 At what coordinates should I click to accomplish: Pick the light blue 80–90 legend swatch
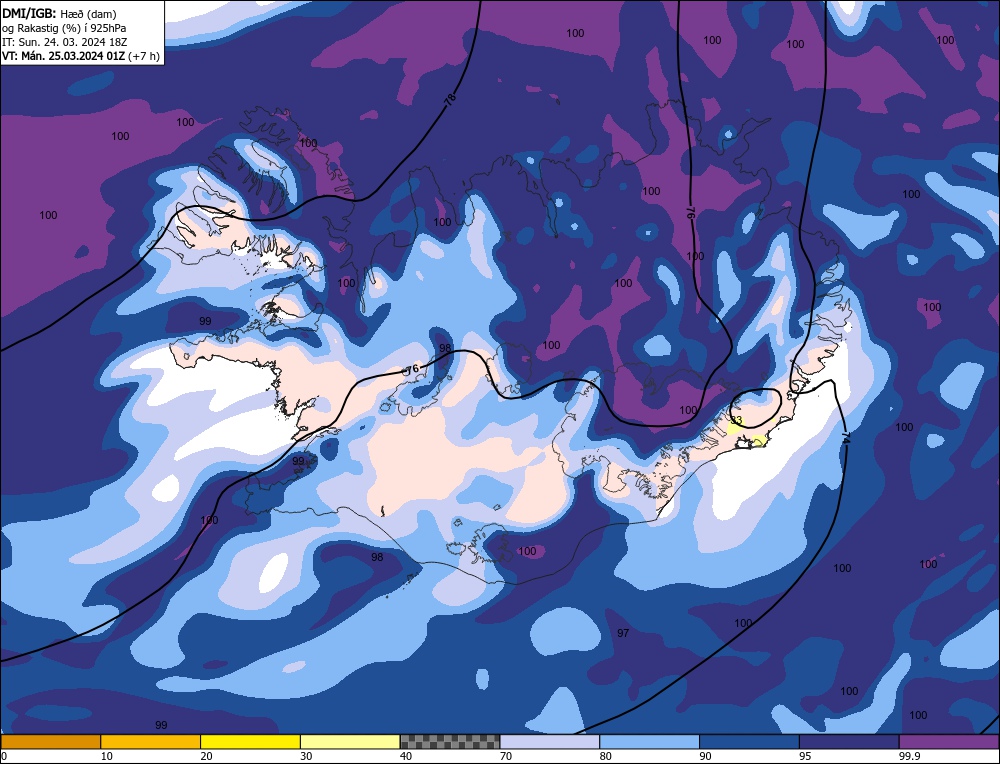coord(649,741)
